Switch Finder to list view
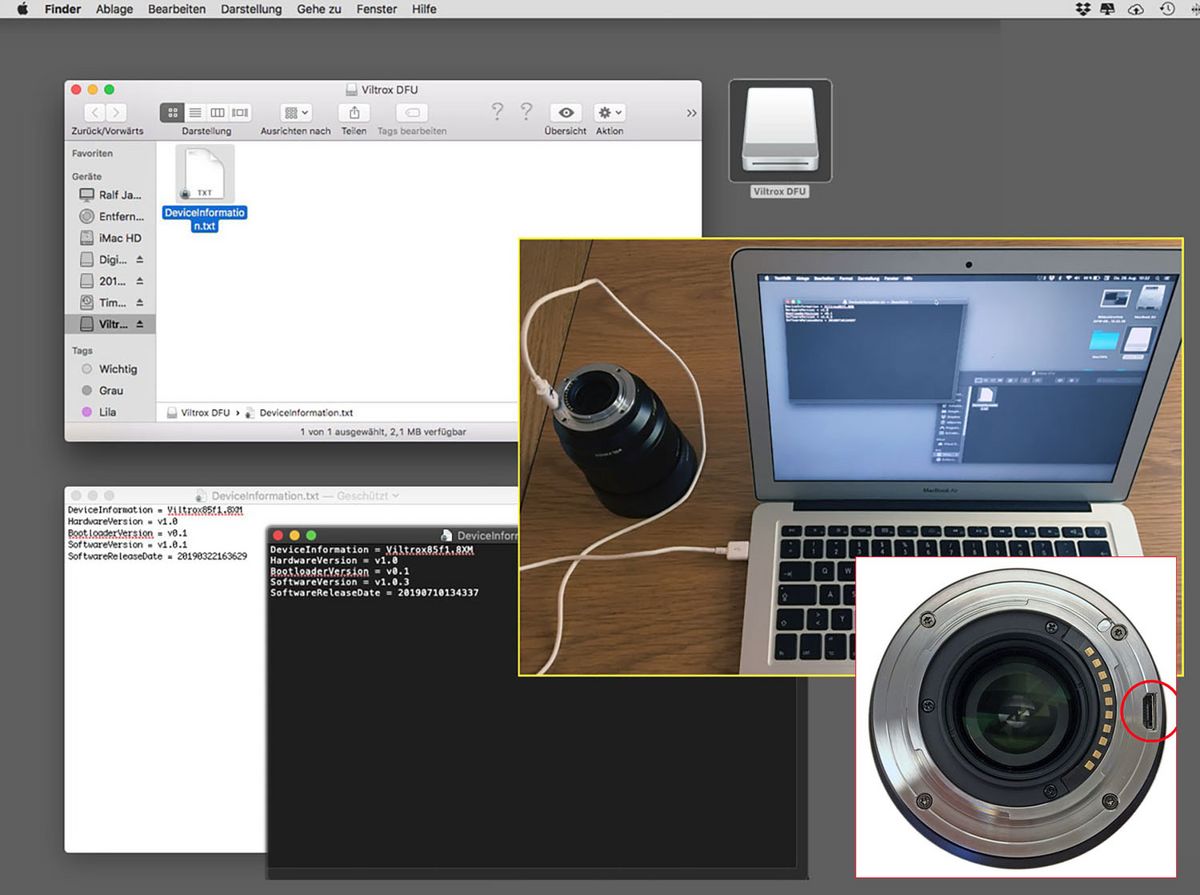The width and height of the screenshot is (1200, 895). point(195,113)
